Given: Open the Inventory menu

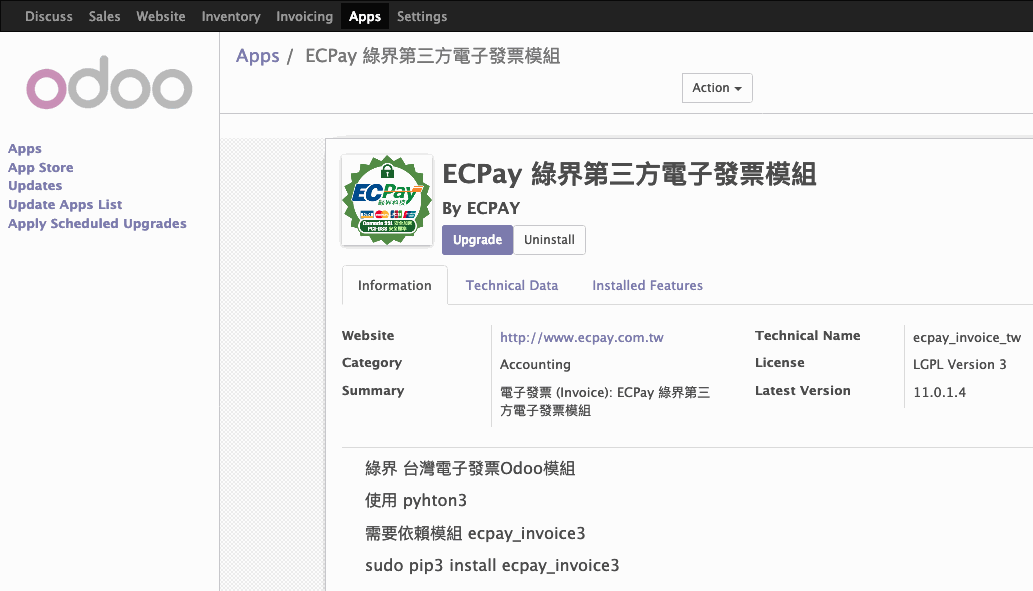Looking at the screenshot, I should click(231, 16).
